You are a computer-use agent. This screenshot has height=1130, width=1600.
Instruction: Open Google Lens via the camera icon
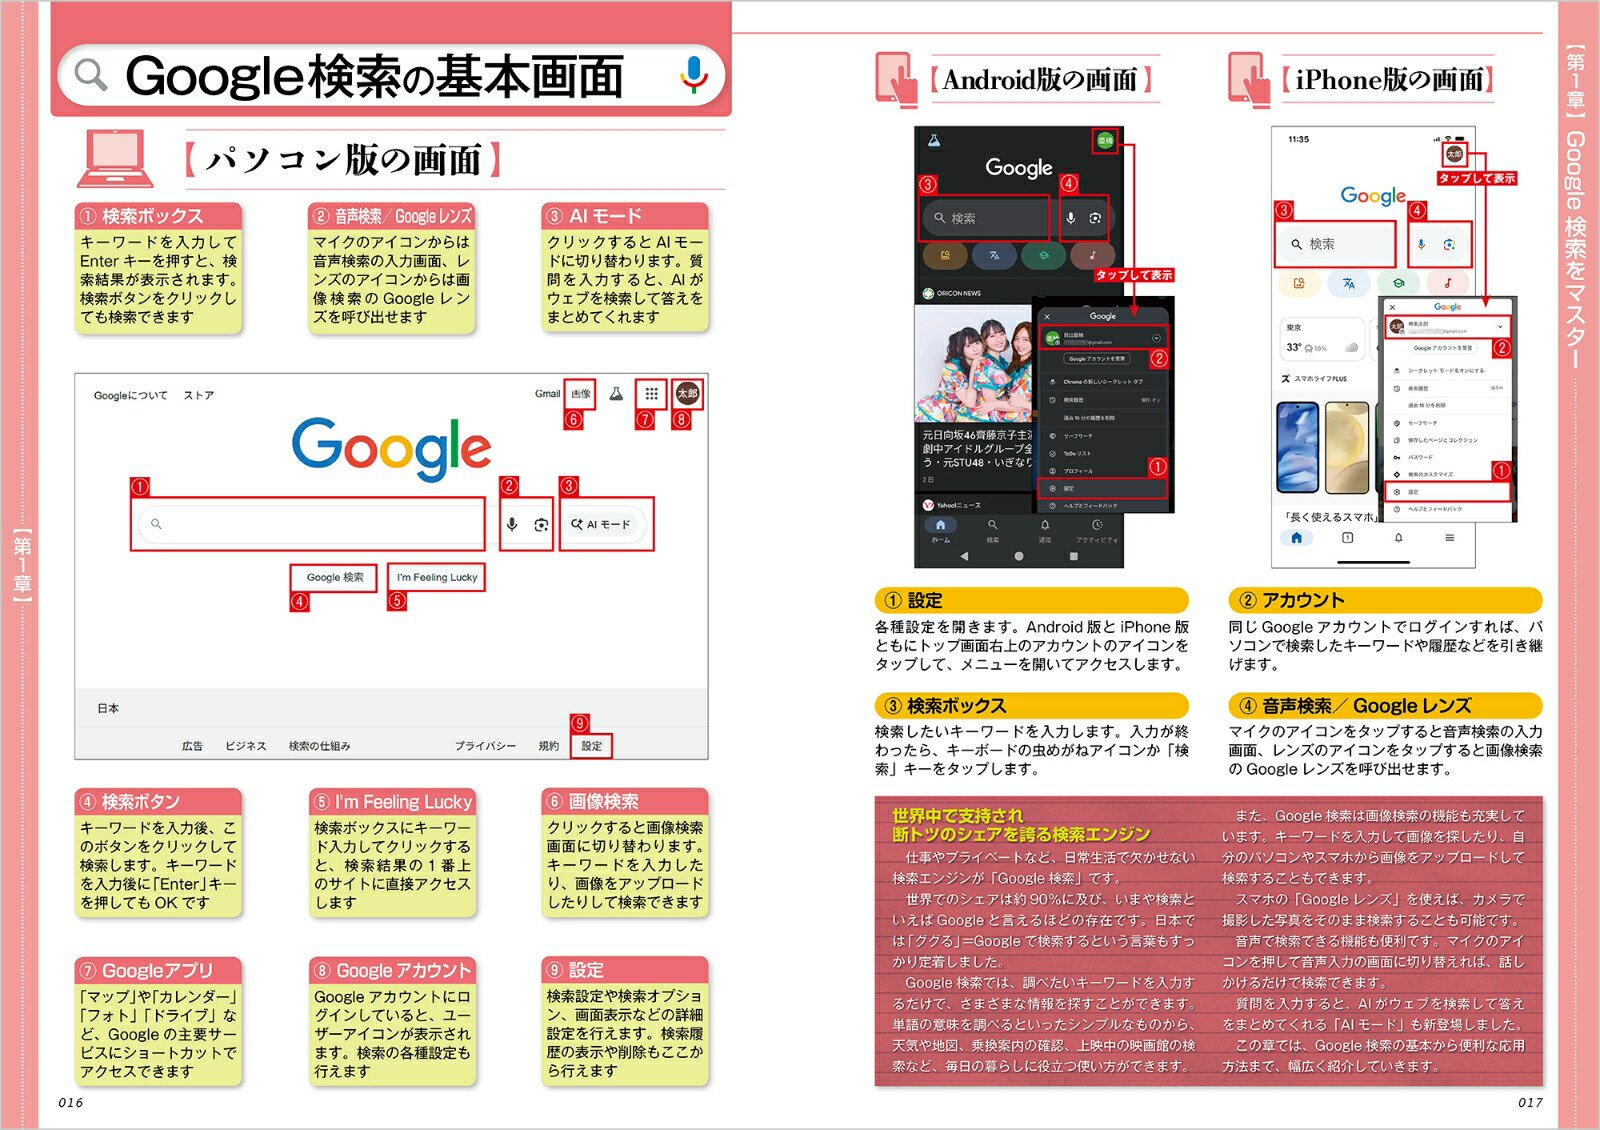(x=543, y=524)
